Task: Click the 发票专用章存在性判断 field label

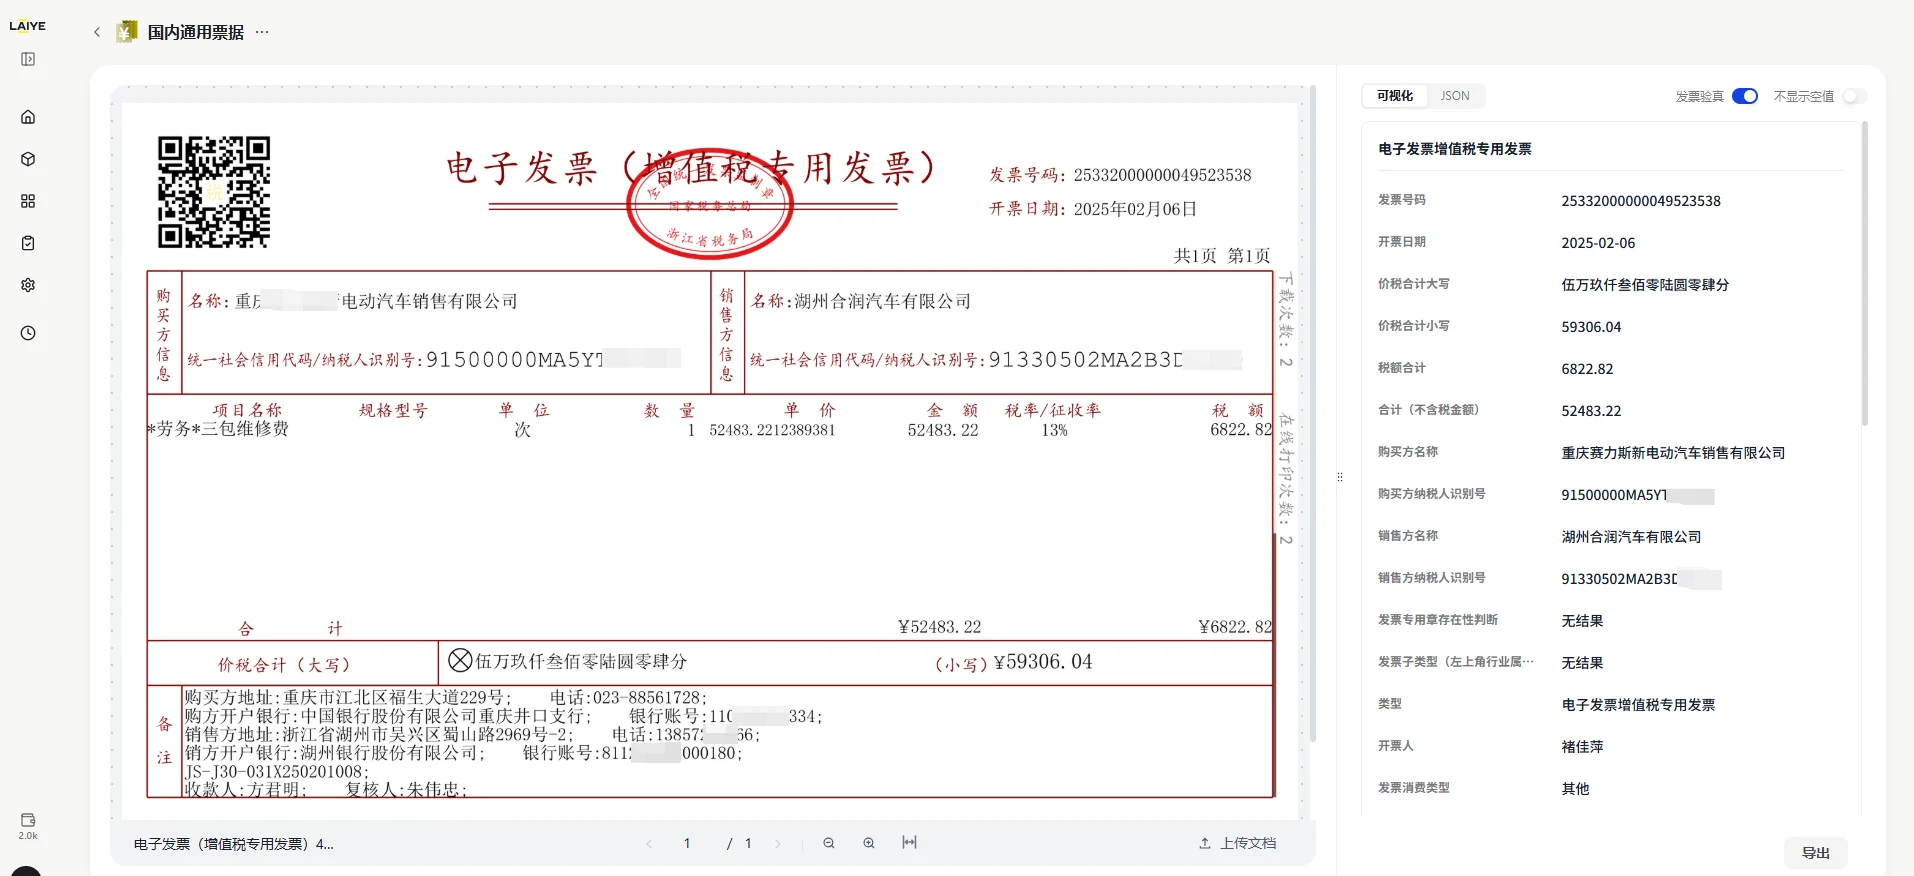Action: 1438,620
